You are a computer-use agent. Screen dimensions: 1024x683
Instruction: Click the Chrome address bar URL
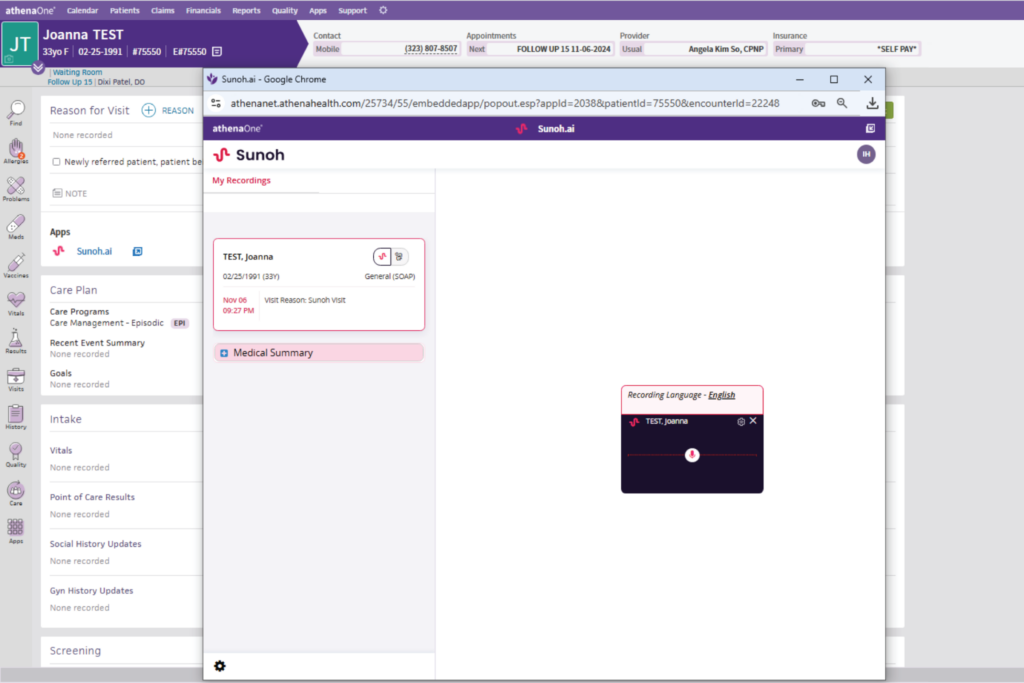[x=504, y=103]
